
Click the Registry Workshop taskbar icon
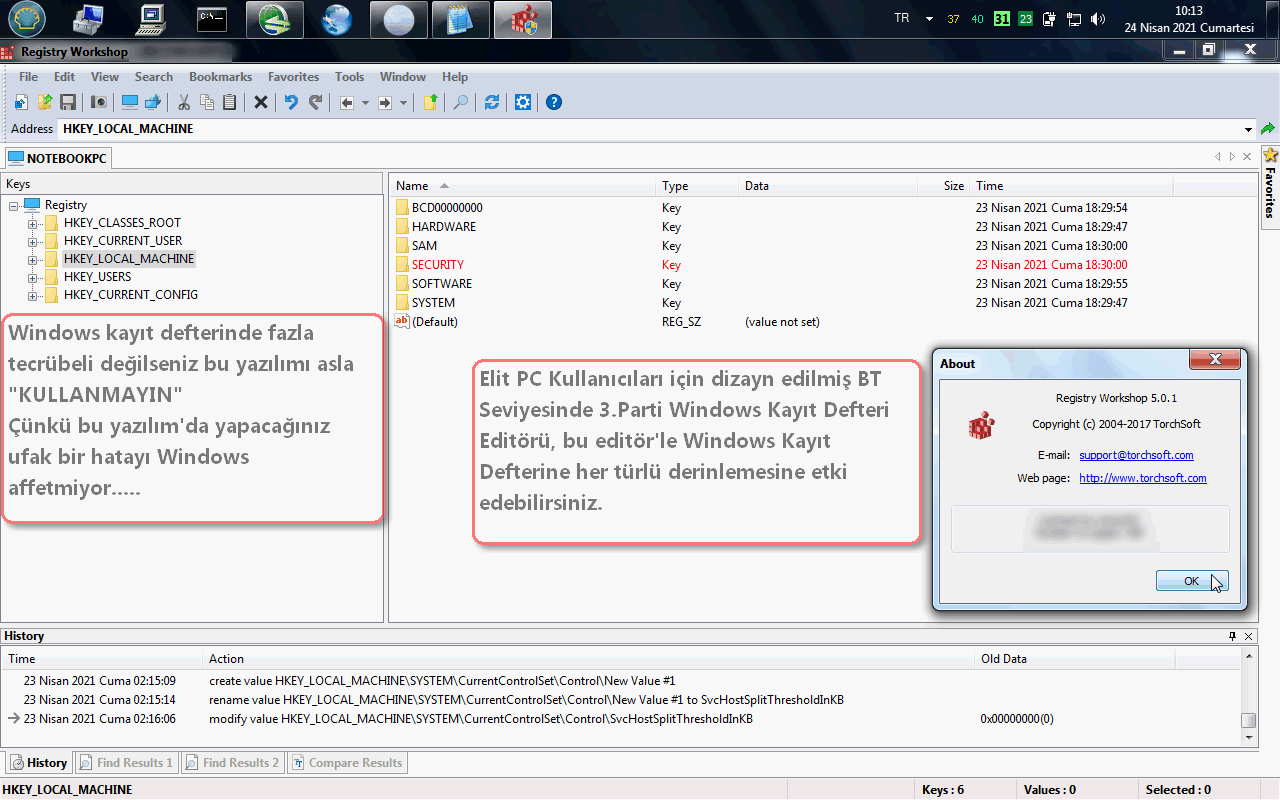[x=523, y=19]
